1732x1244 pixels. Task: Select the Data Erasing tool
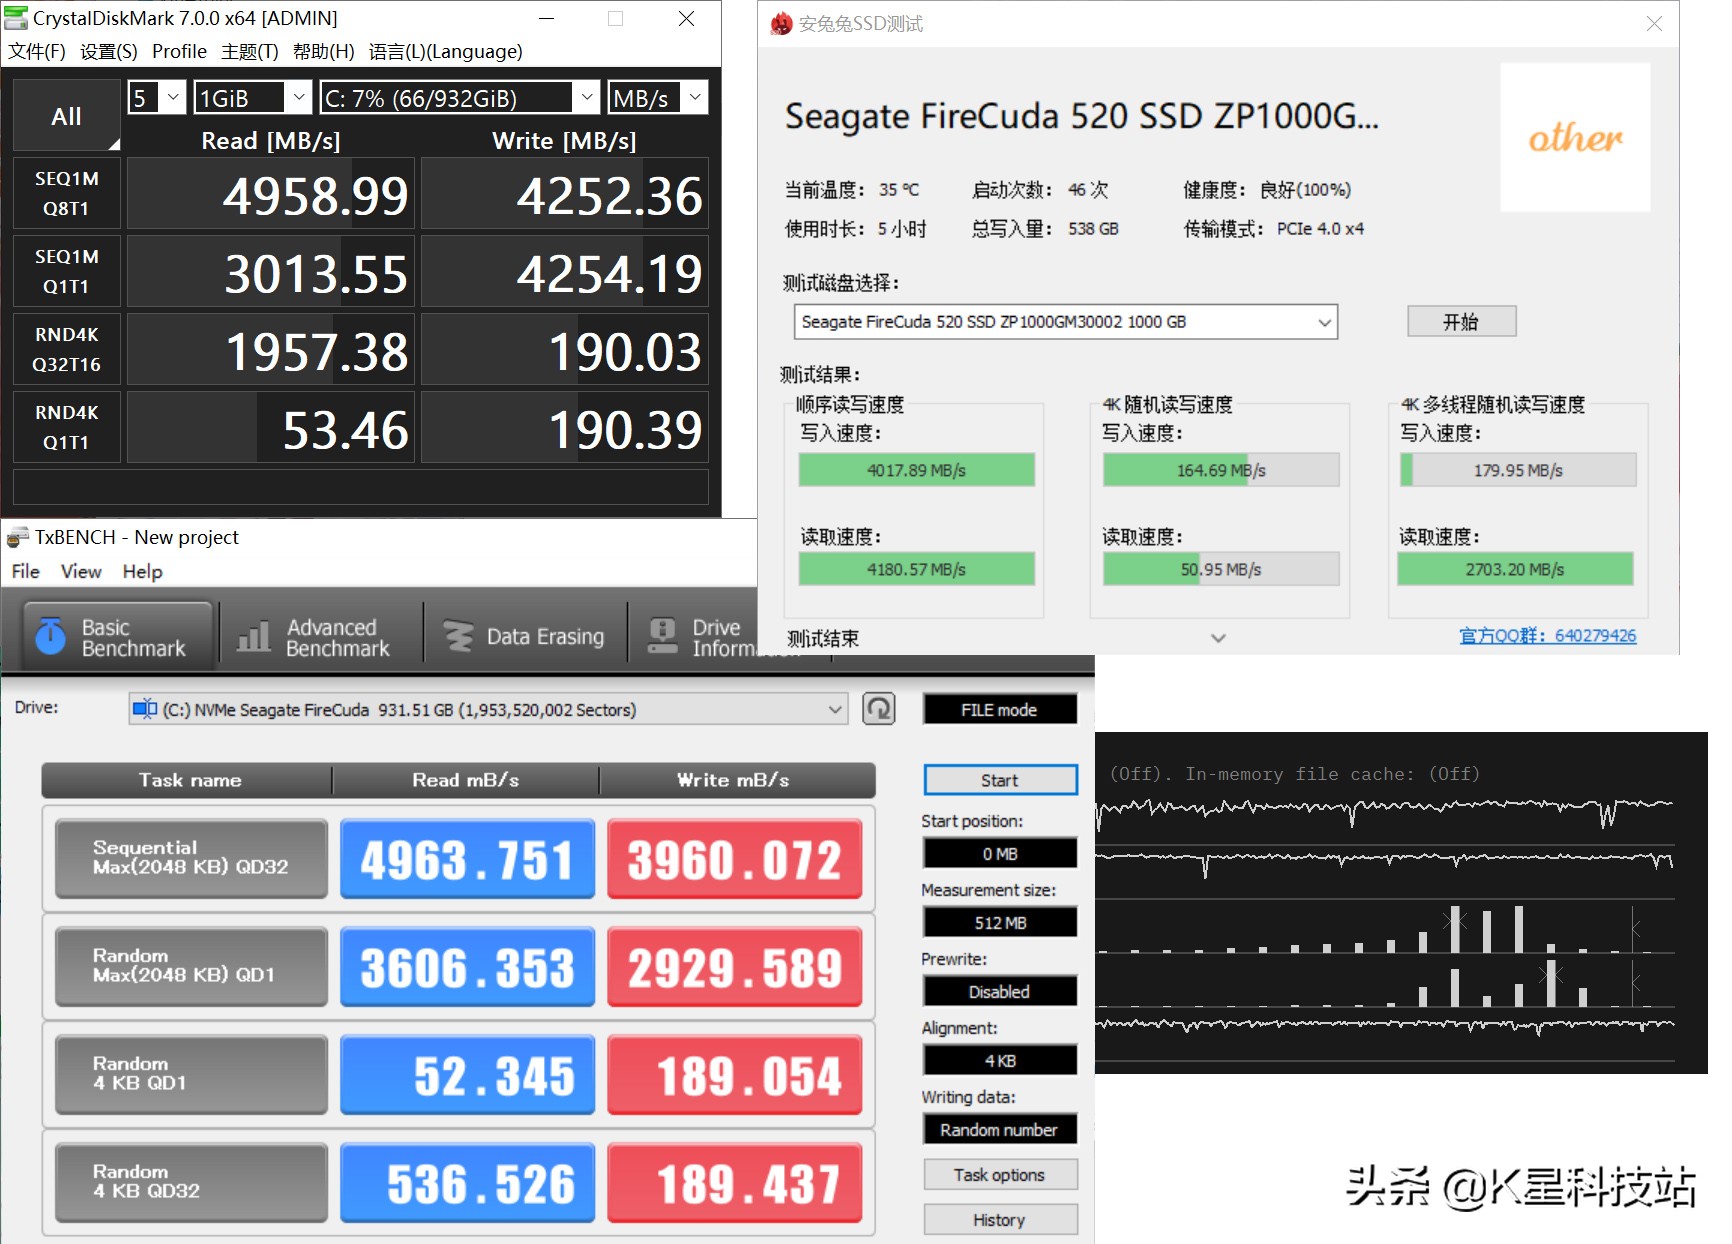pos(523,635)
